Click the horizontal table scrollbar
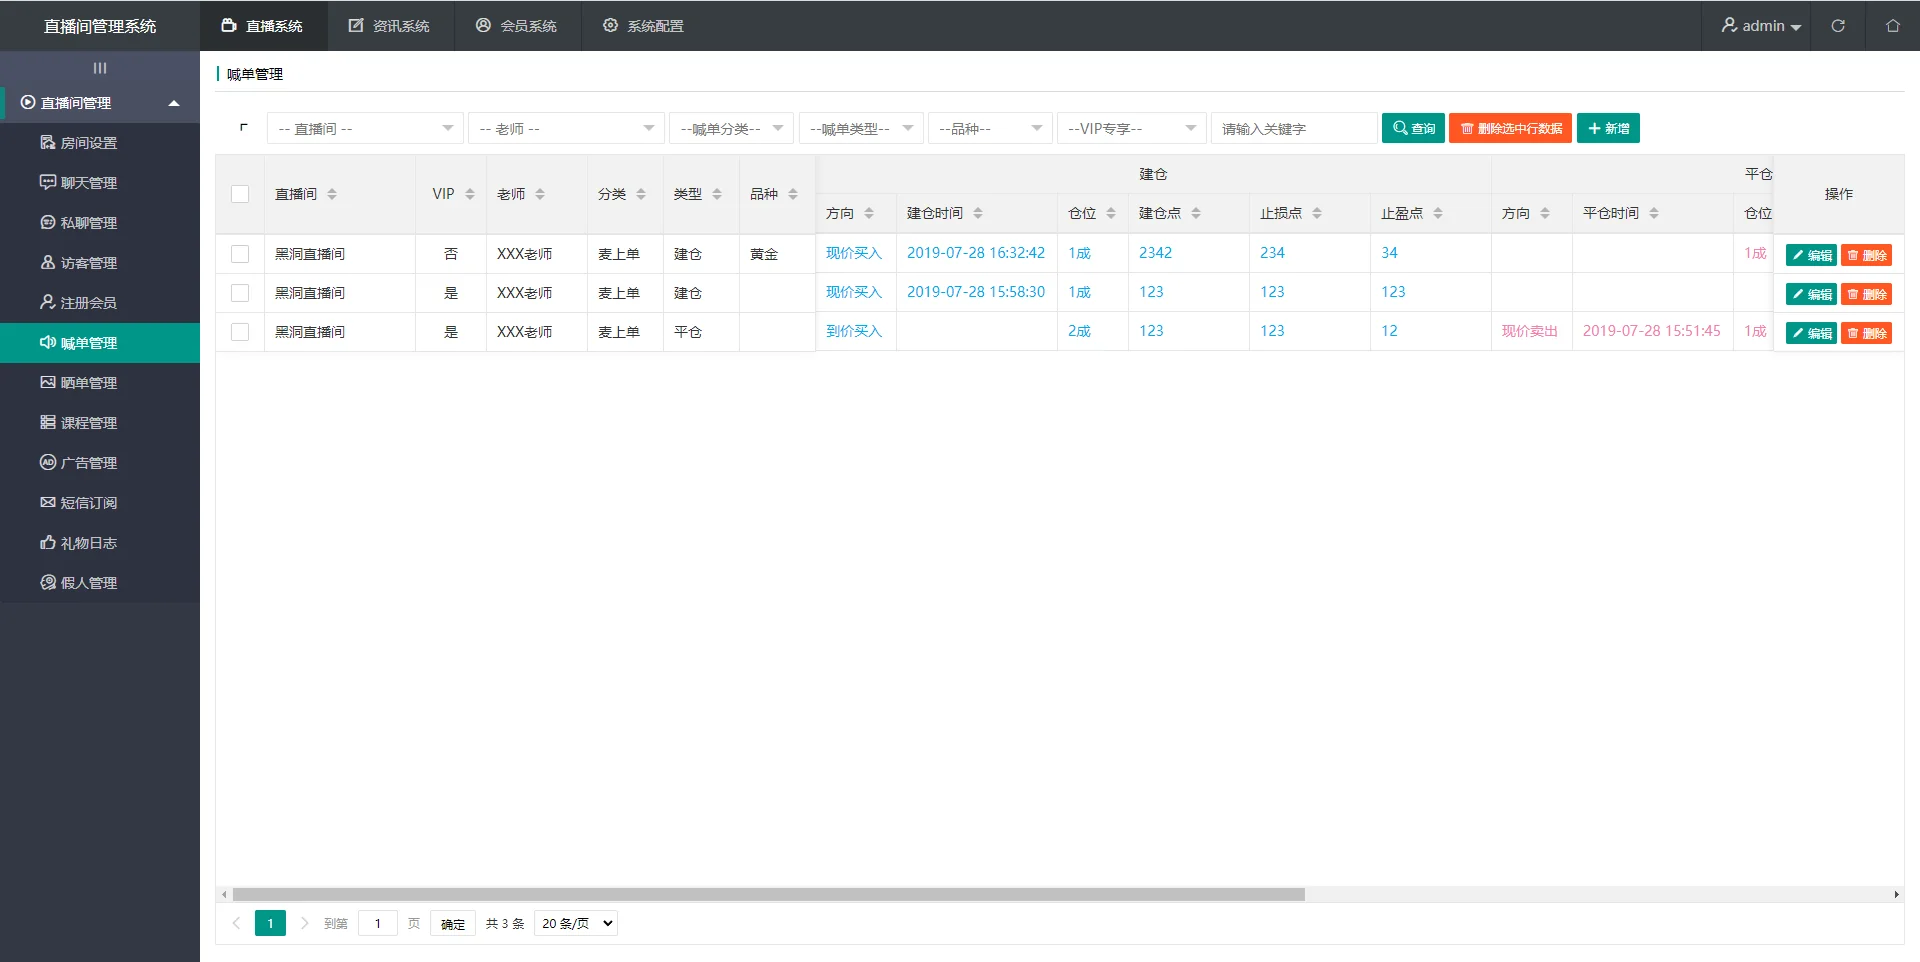This screenshot has width=1920, height=962. 768,895
